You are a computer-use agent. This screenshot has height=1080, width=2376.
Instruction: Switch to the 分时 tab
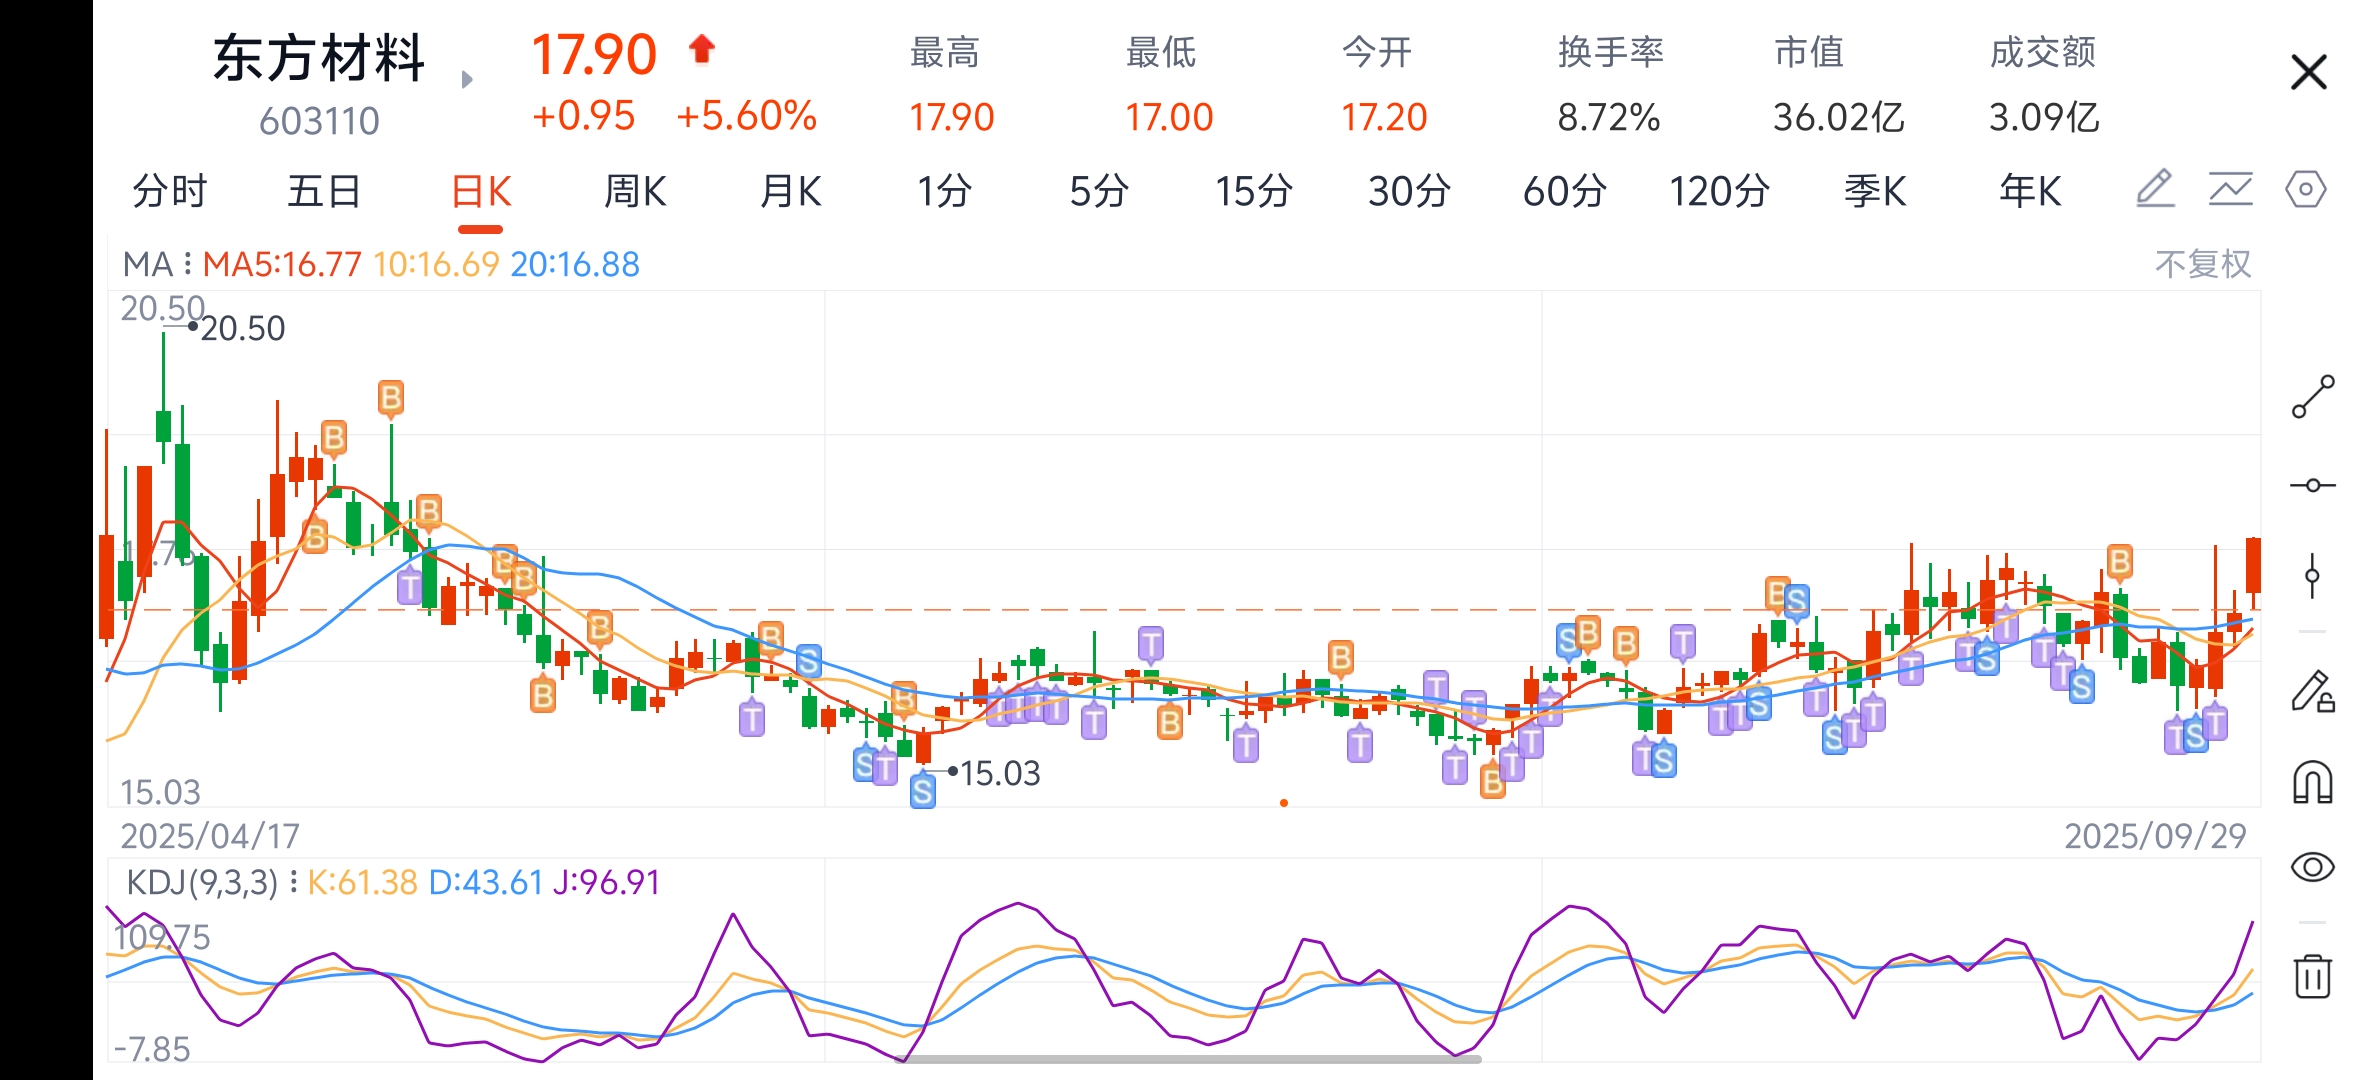[x=170, y=191]
